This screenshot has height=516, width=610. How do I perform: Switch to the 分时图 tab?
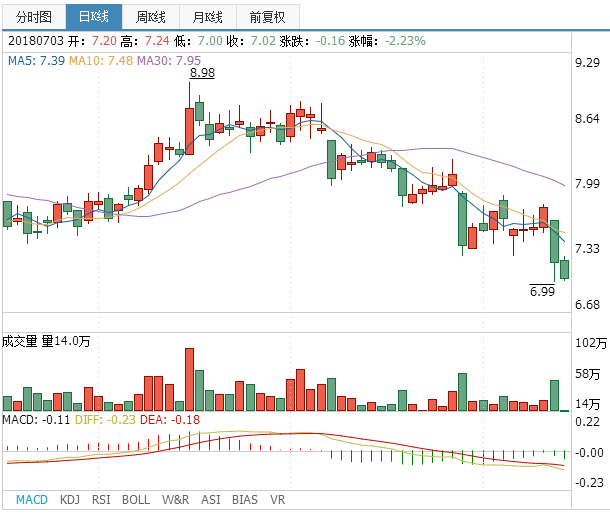[34, 17]
